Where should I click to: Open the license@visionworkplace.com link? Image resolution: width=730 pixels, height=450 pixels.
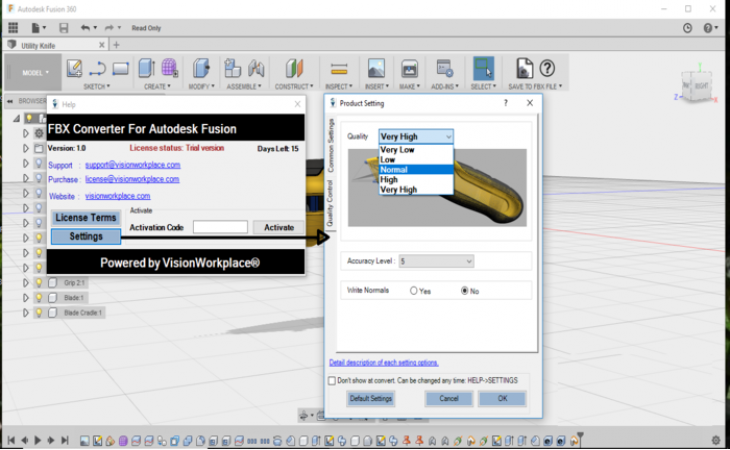pos(132,179)
